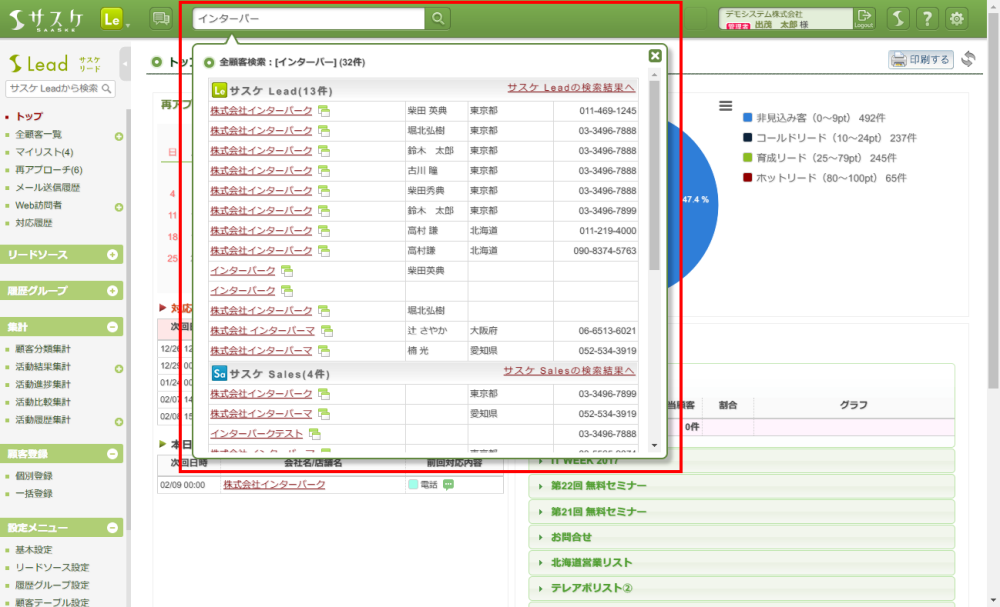Click plus icon next to 活動履歴集計
The width and height of the screenshot is (1000, 607).
click(x=119, y=421)
